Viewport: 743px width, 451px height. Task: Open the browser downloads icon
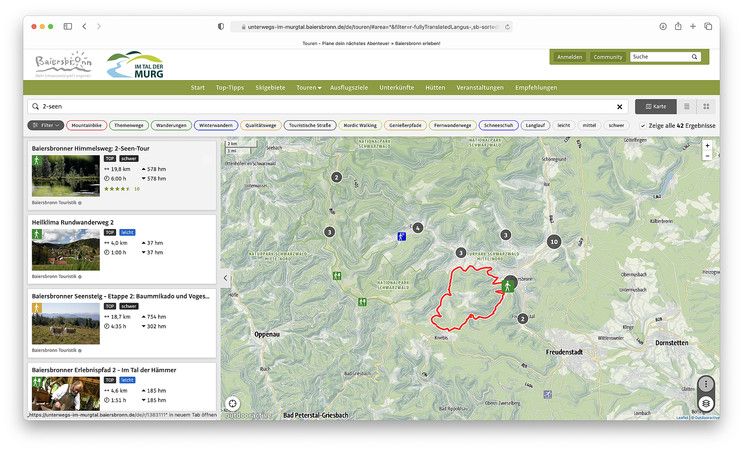pyautogui.click(x=663, y=27)
